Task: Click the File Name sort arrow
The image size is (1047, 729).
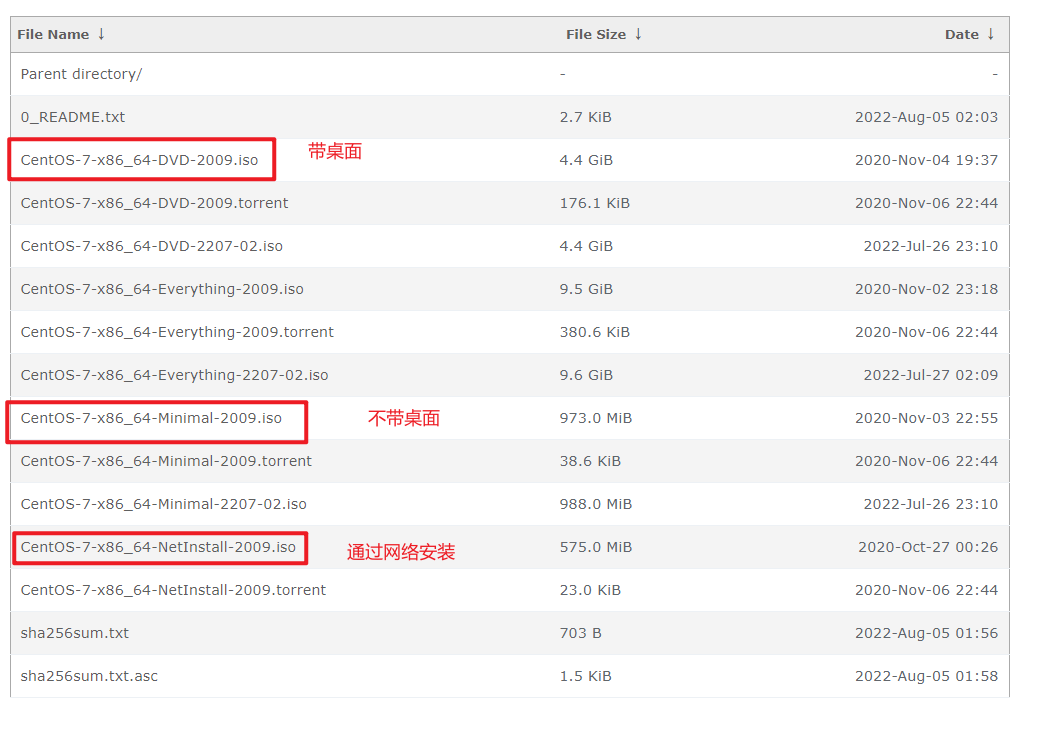Action: pos(101,34)
